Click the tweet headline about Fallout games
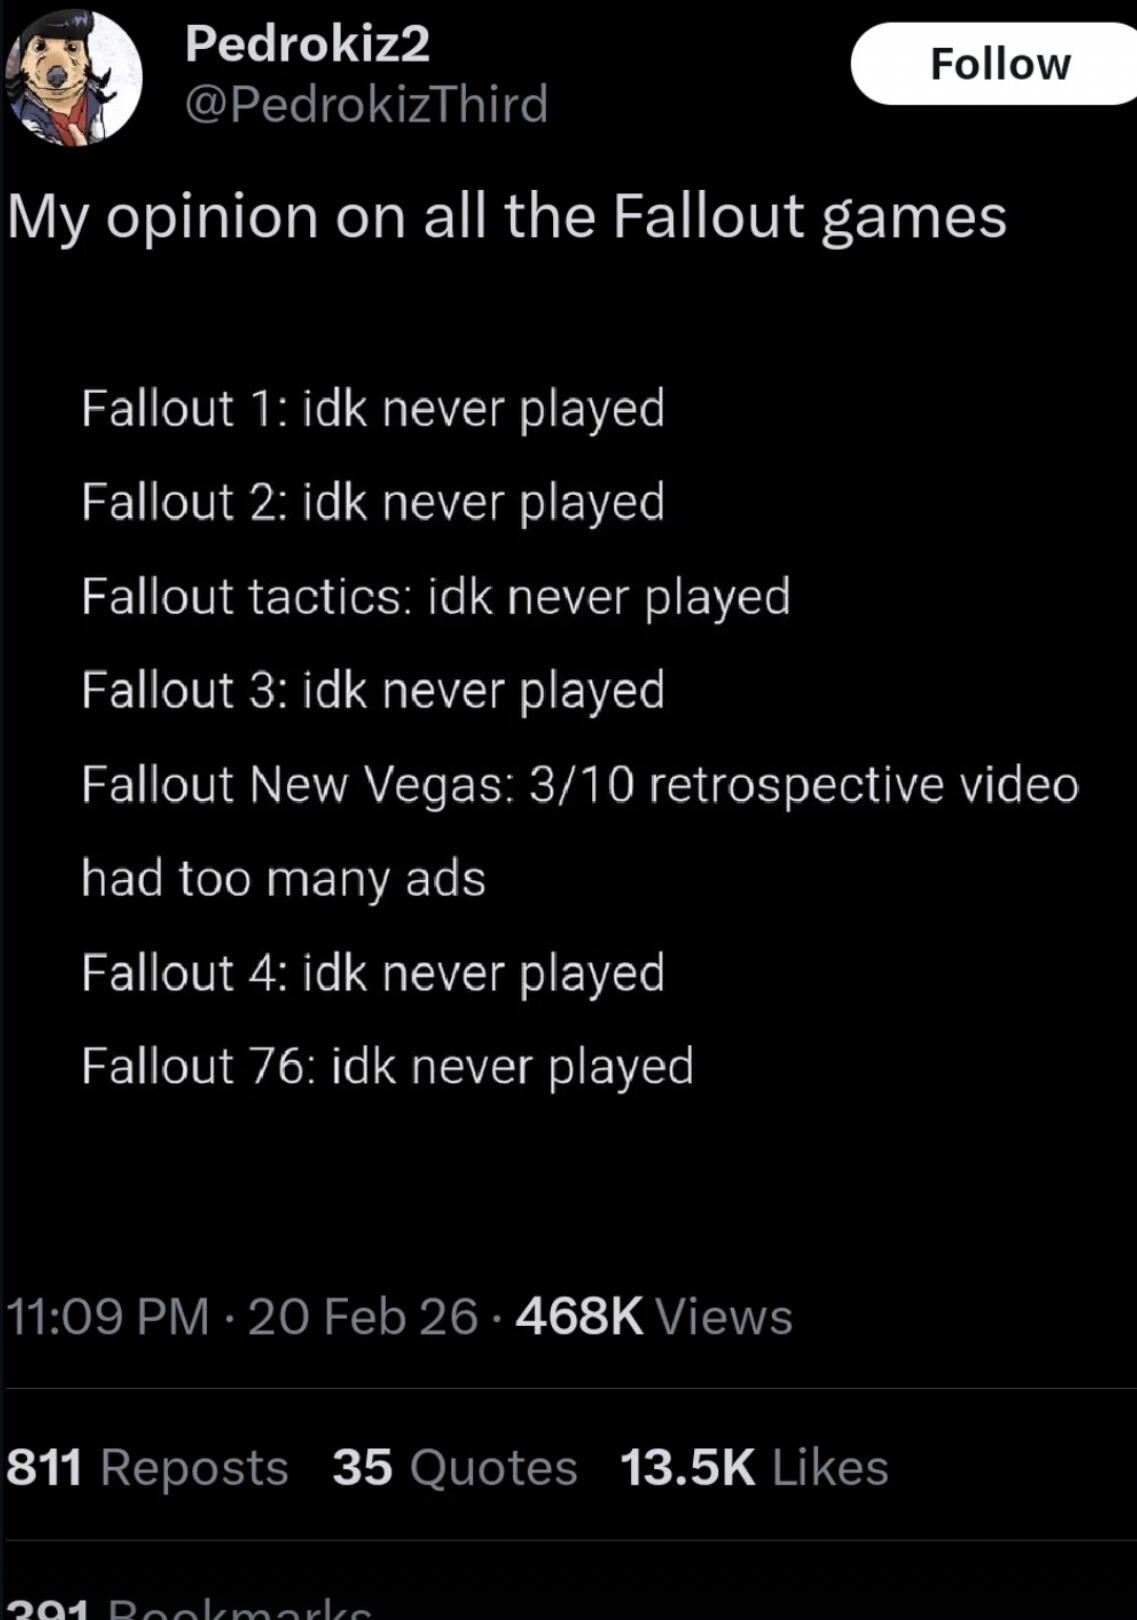Viewport: 1137px width, 1620px height. click(506, 217)
